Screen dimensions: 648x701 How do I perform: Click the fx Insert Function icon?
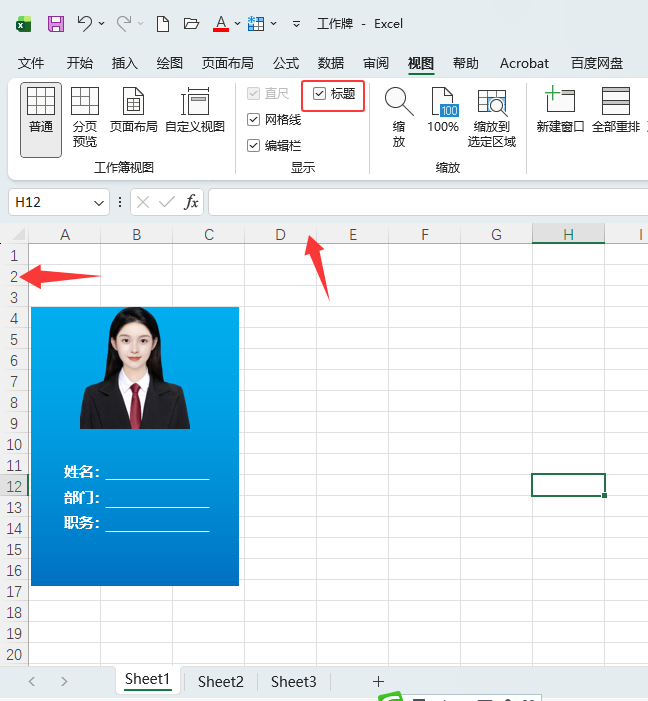(x=191, y=202)
